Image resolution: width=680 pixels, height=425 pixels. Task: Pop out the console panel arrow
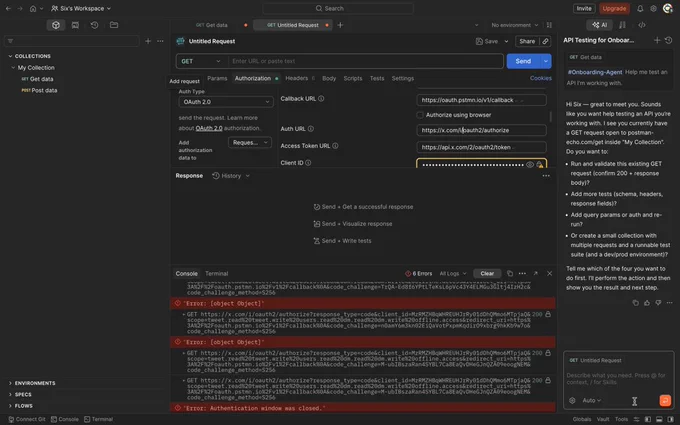pos(536,274)
